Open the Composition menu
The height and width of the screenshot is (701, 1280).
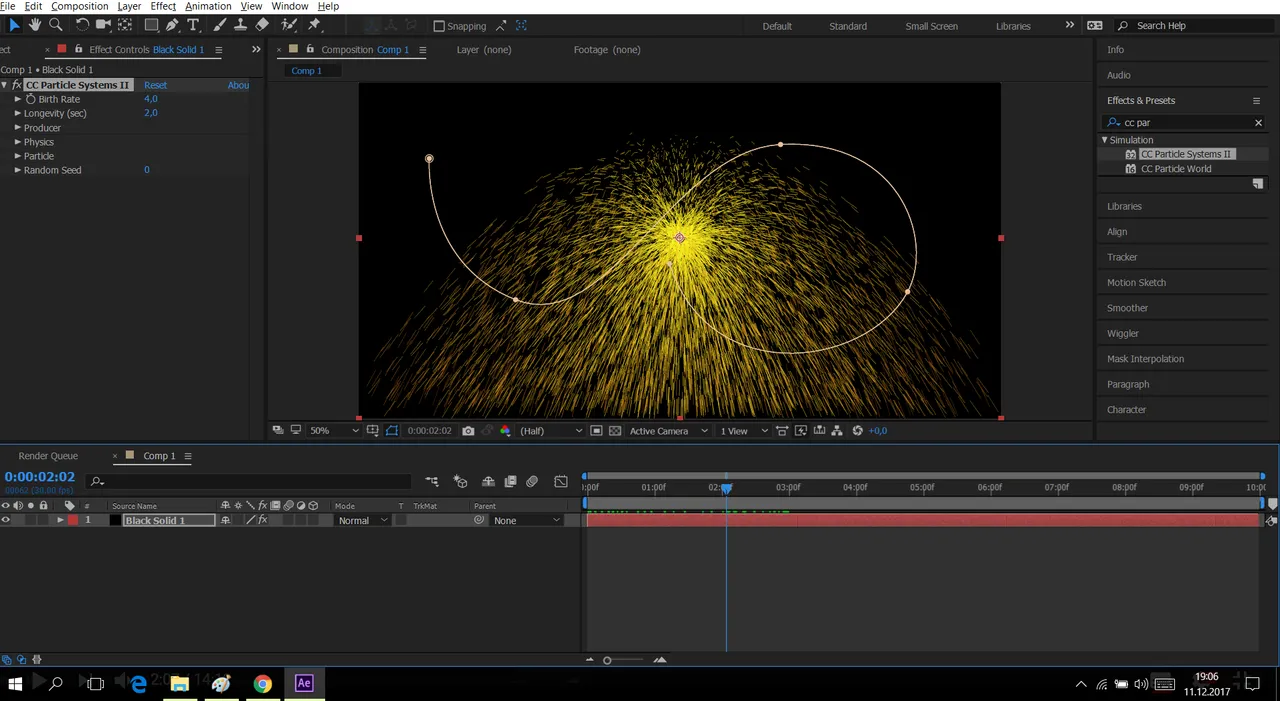point(80,6)
